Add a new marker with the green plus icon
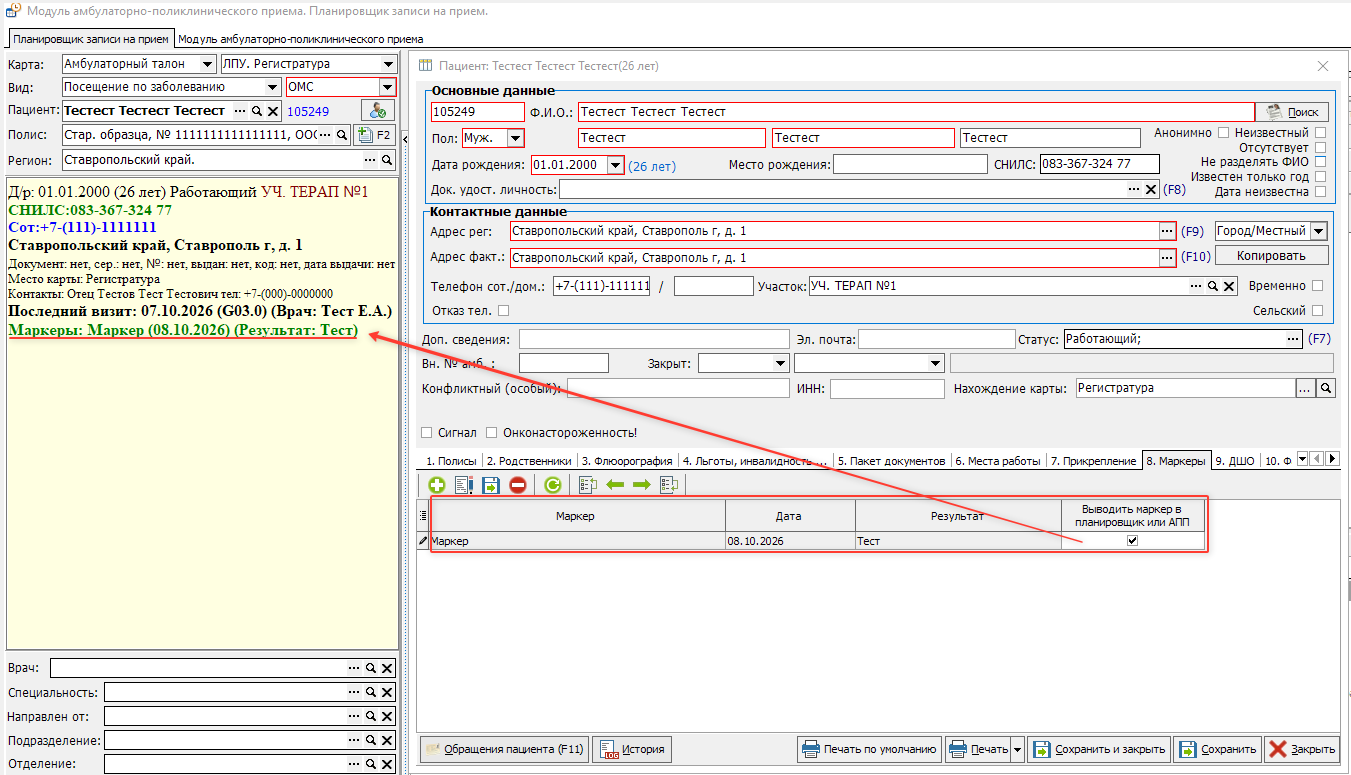This screenshot has height=775, width=1351. pyautogui.click(x=437, y=485)
